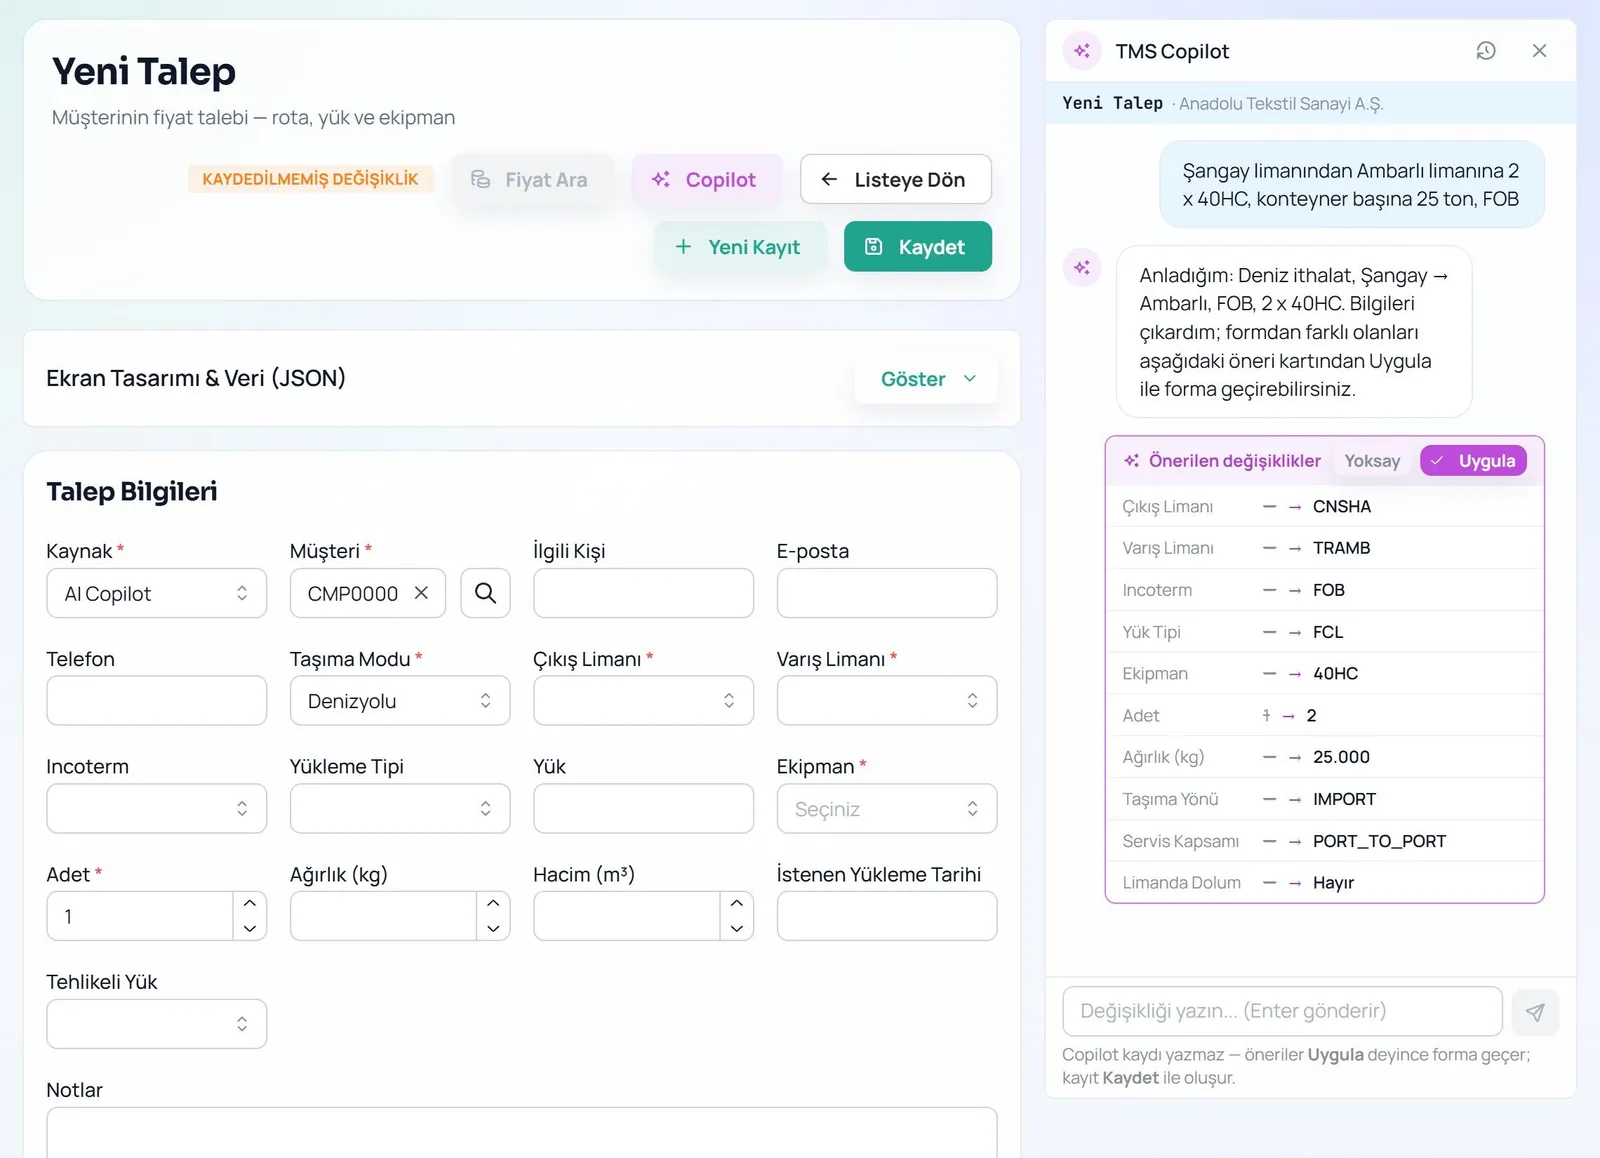The width and height of the screenshot is (1600, 1158).
Task: Open the Taşıma Modu Denizyolu dropdown
Action: point(400,701)
